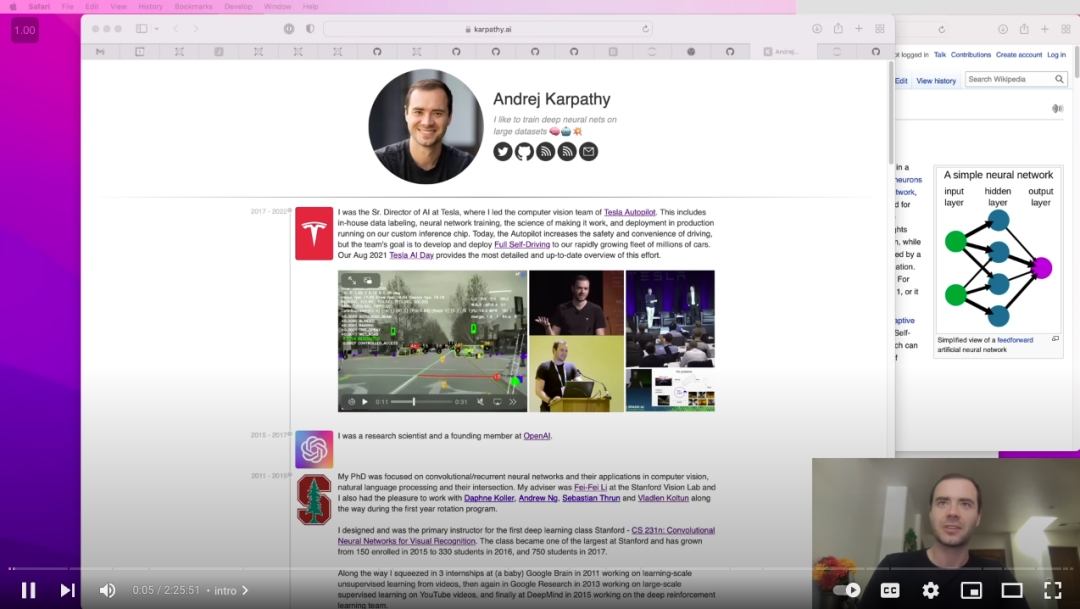Follow the Tesla Autopilot link
The image size is (1080, 609).
pos(630,212)
